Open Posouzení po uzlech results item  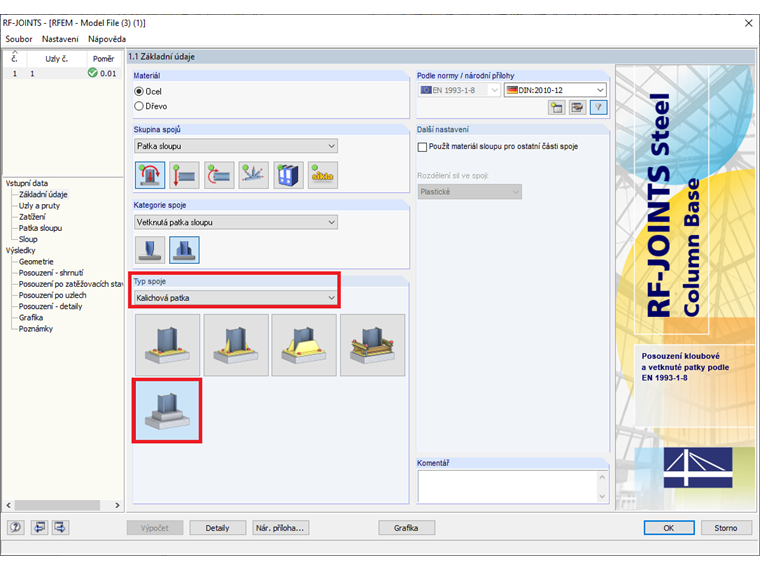pos(52,295)
